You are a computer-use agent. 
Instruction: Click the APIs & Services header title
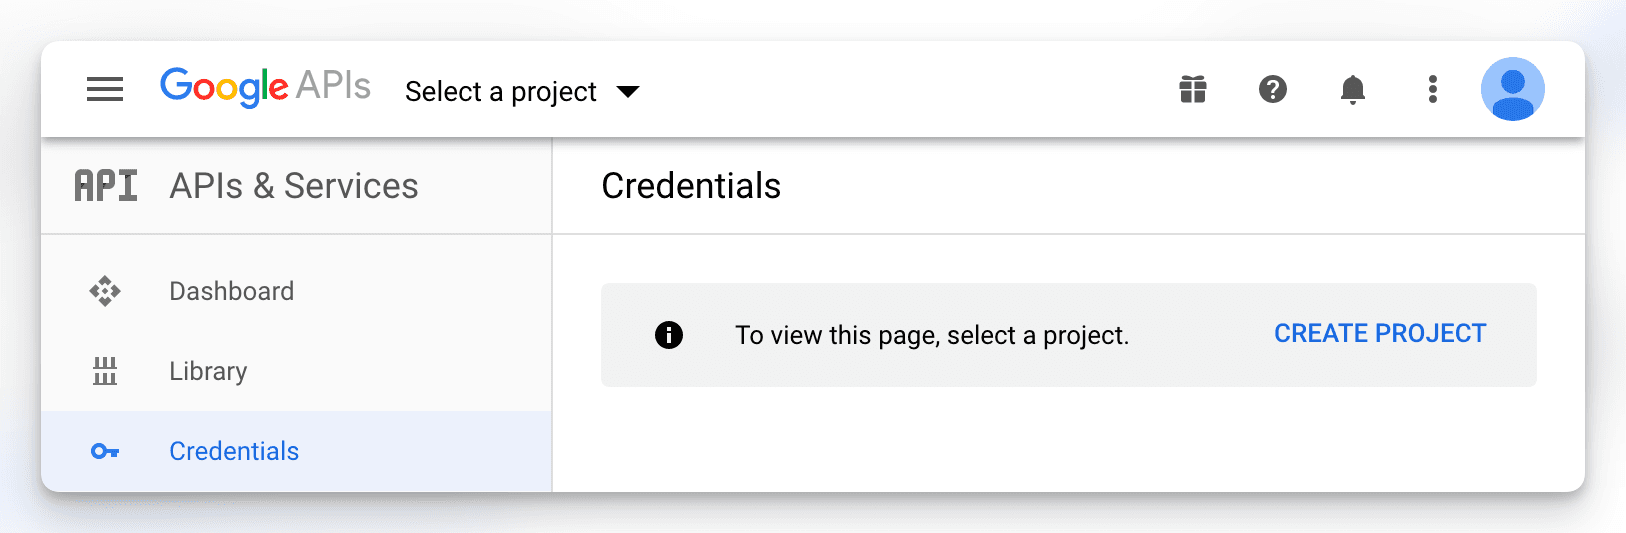tap(294, 186)
